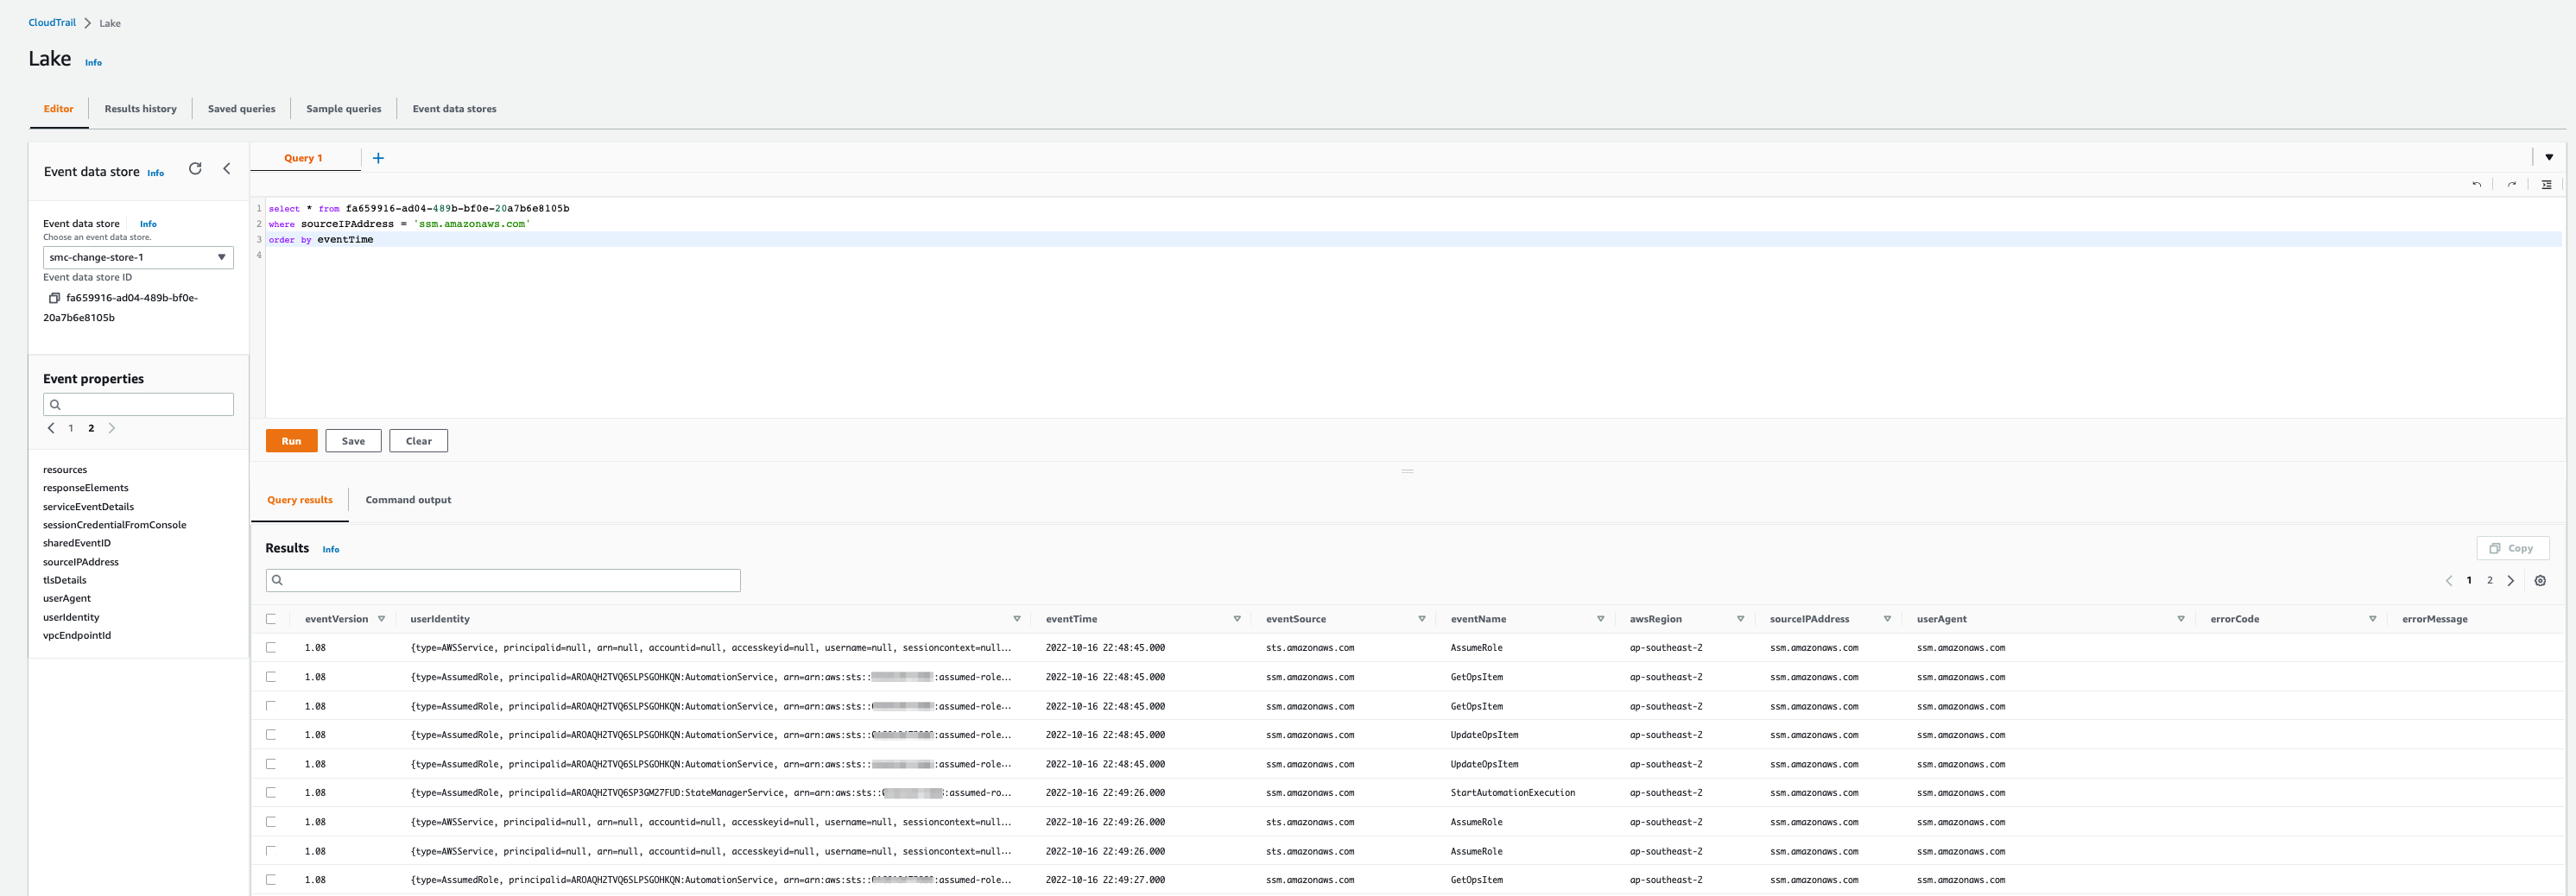Check the first AssumeRole result row
Screen dimensions: 2576x896
click(271, 647)
